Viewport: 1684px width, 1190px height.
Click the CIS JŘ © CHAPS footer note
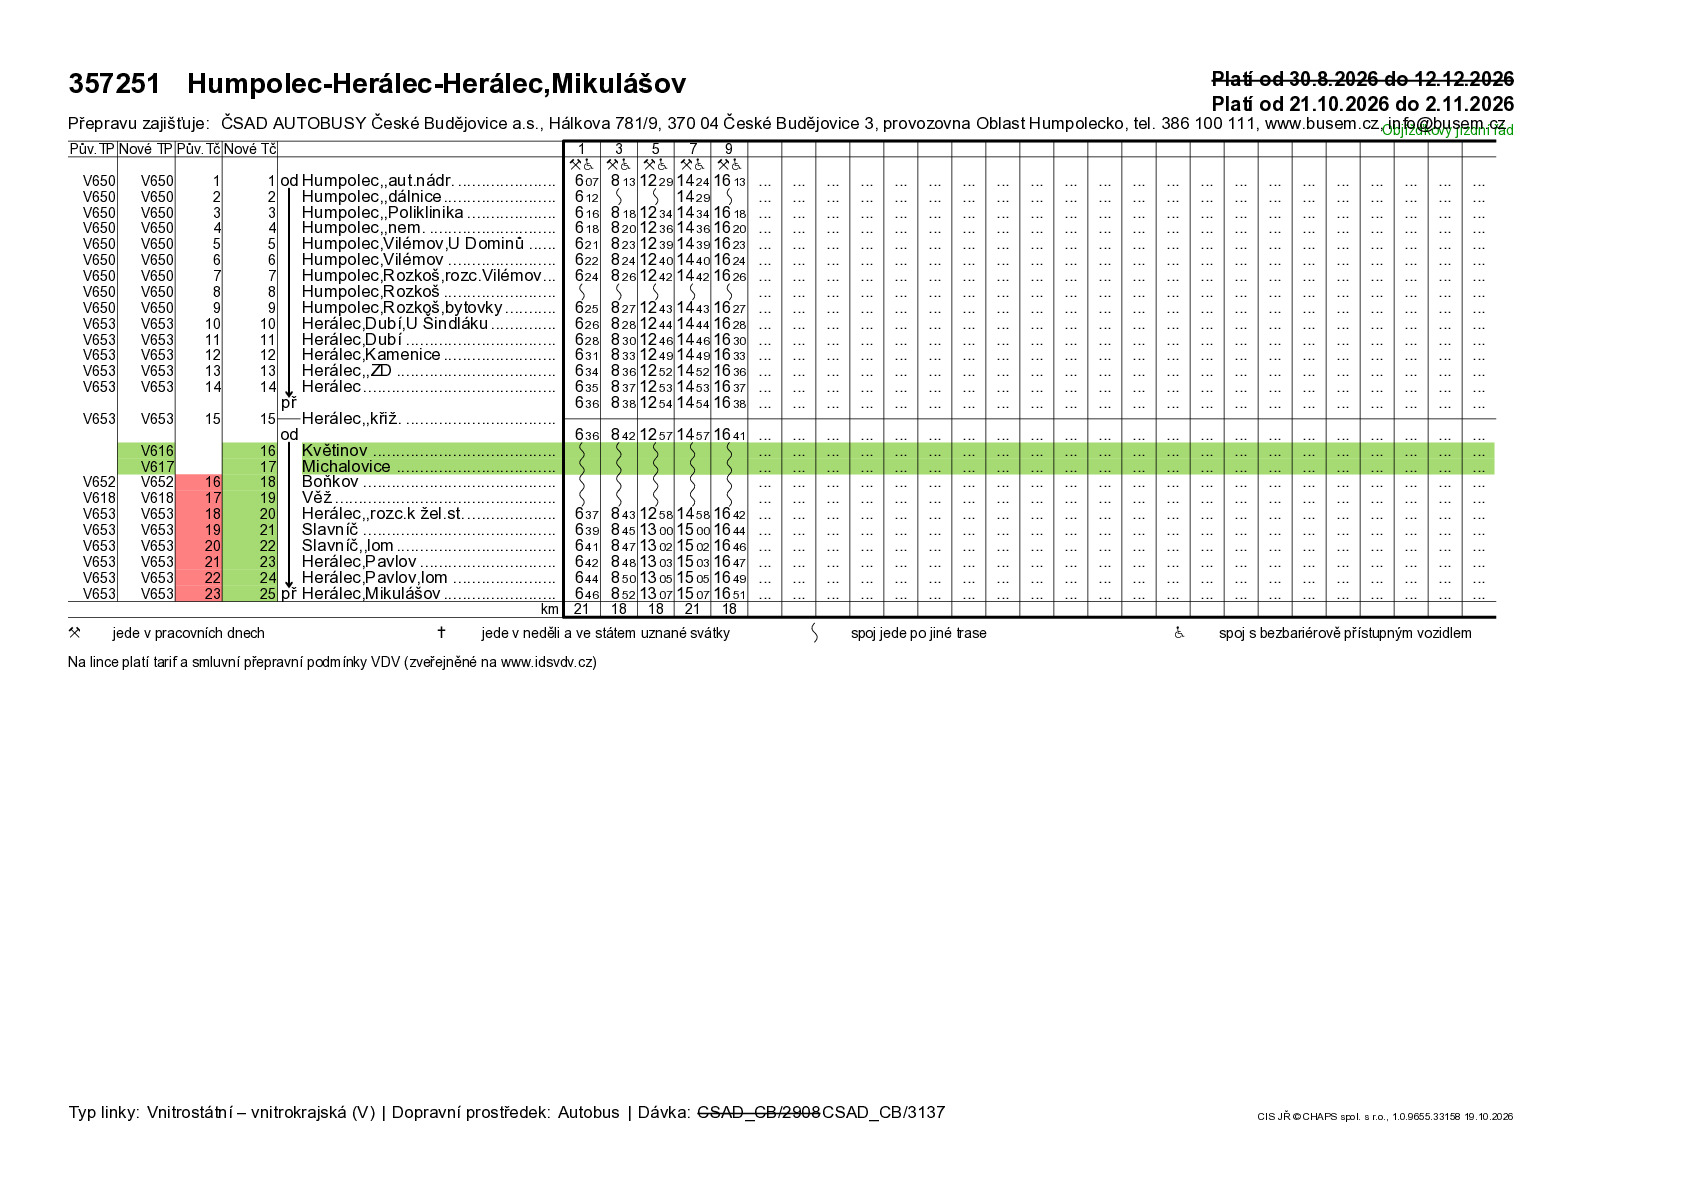click(x=1385, y=1116)
